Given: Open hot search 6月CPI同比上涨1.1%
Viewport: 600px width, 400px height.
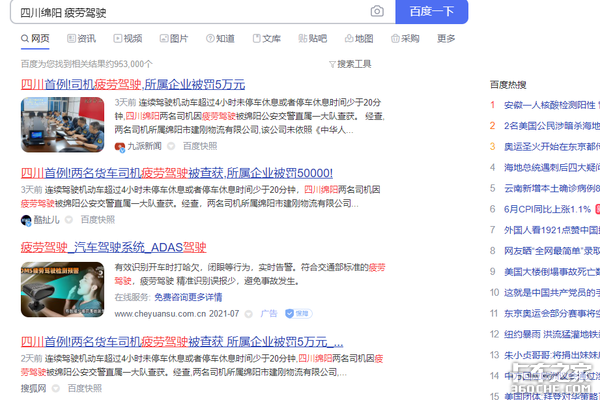Looking at the screenshot, I should 548,209.
